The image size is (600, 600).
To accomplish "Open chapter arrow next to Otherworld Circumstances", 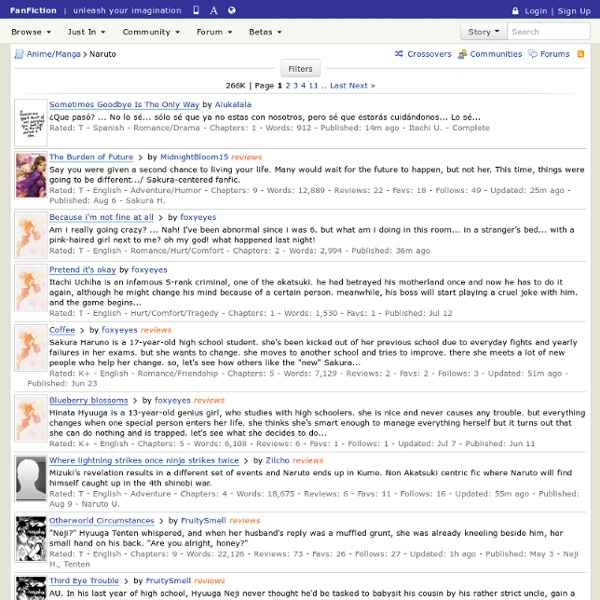I will coord(161,521).
